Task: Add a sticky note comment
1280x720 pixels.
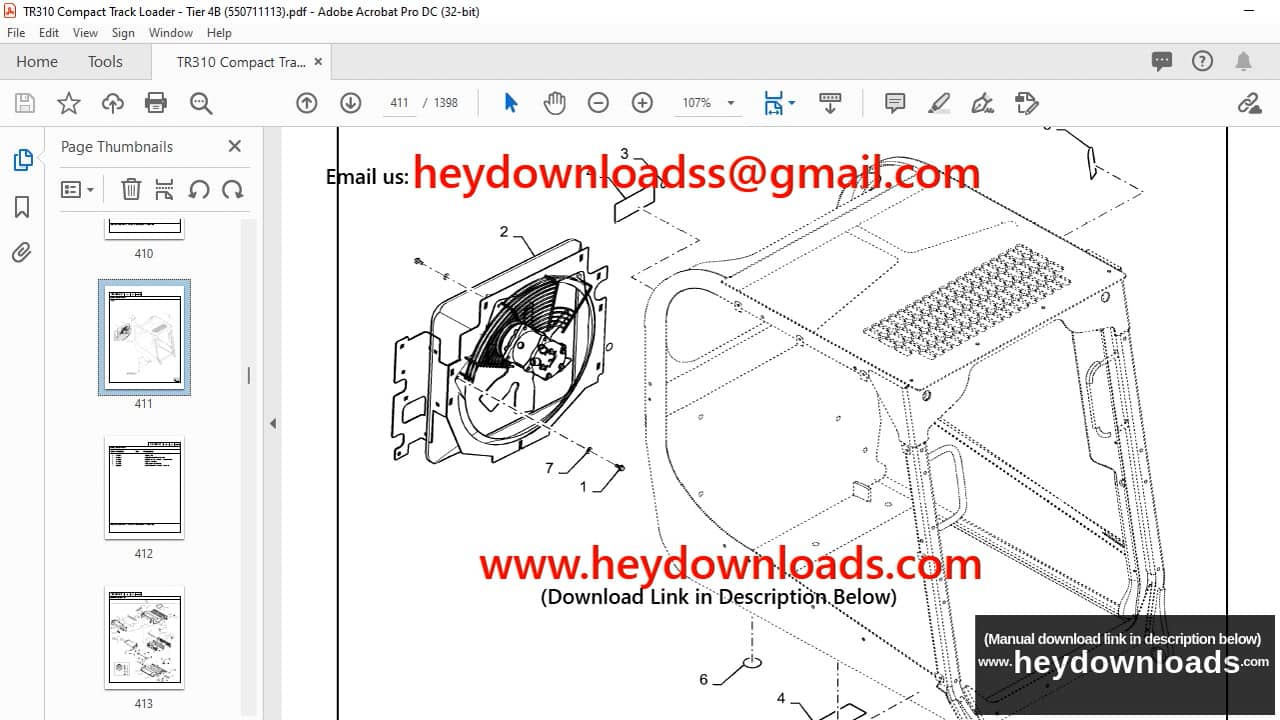Action: click(895, 103)
